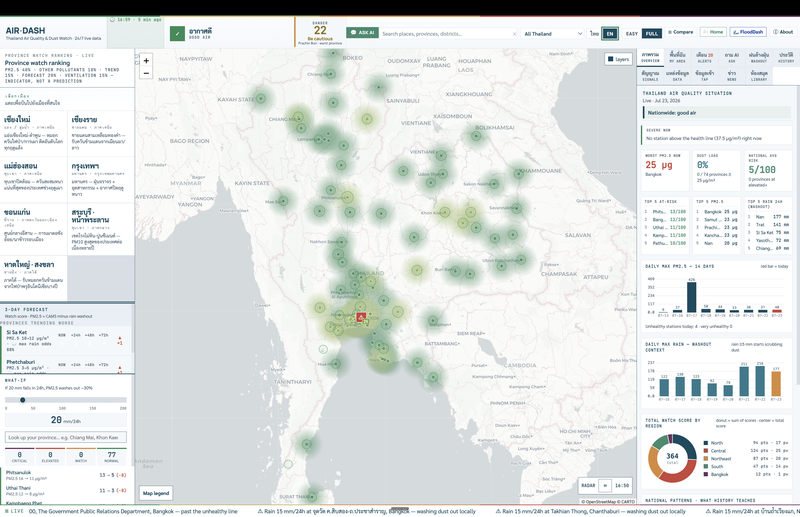Screen dimensions: 800x517
Task: Open the Si Sa Ket forecast row
Action: coord(66,340)
